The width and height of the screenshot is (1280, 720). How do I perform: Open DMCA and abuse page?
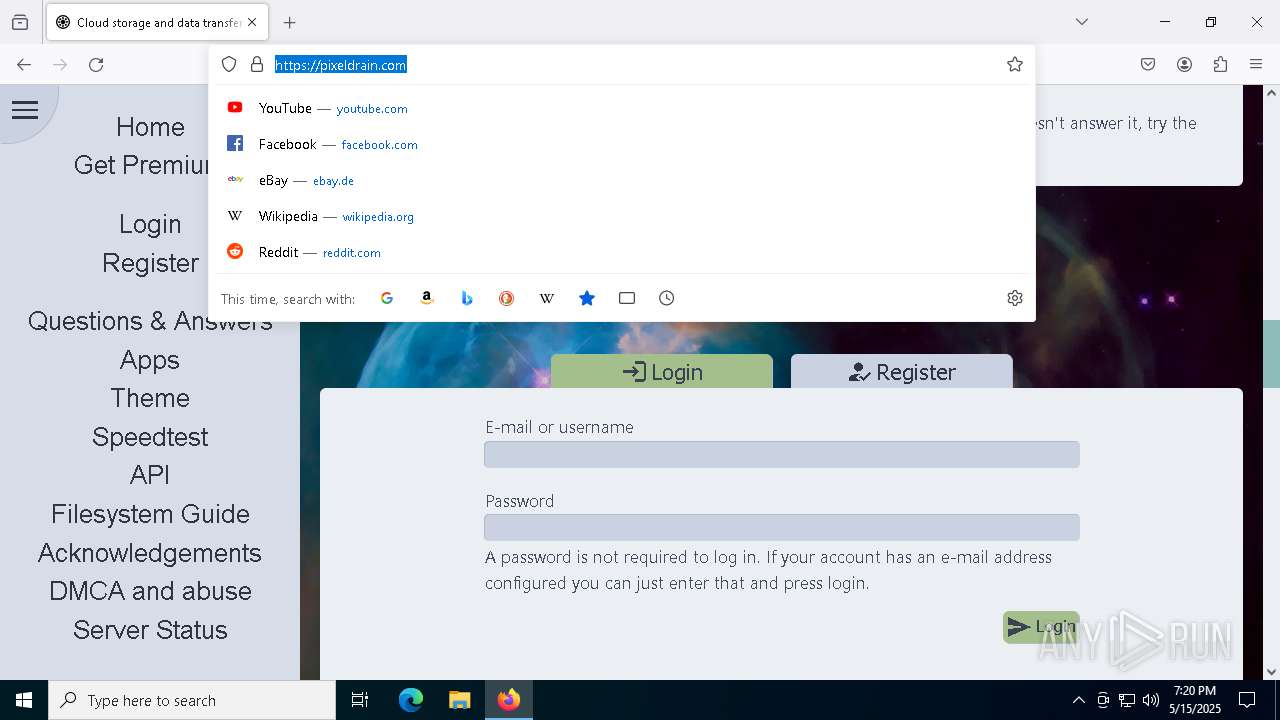click(x=150, y=591)
